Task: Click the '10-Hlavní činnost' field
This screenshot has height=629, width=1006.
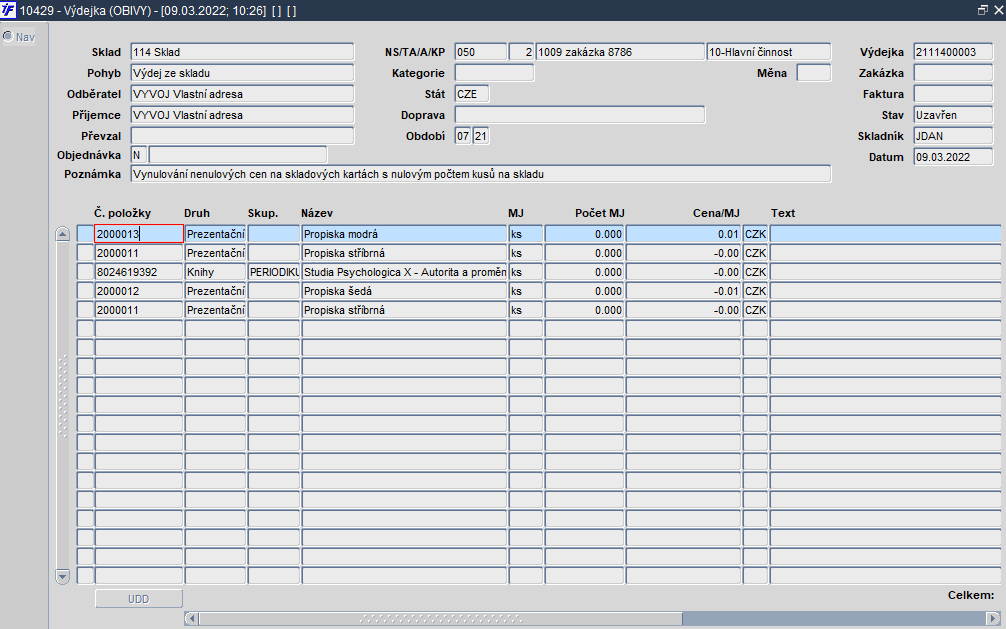Action: click(769, 52)
